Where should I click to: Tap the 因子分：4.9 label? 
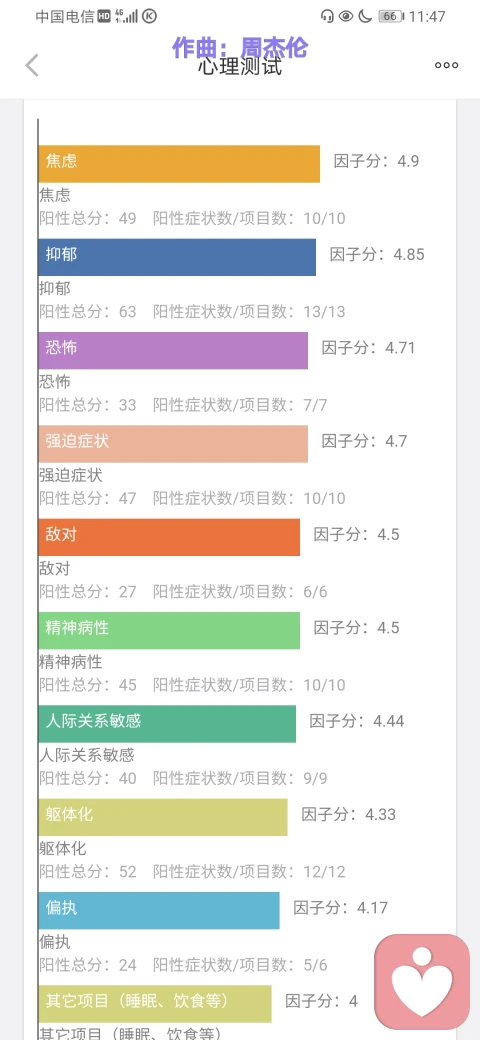coord(376,161)
